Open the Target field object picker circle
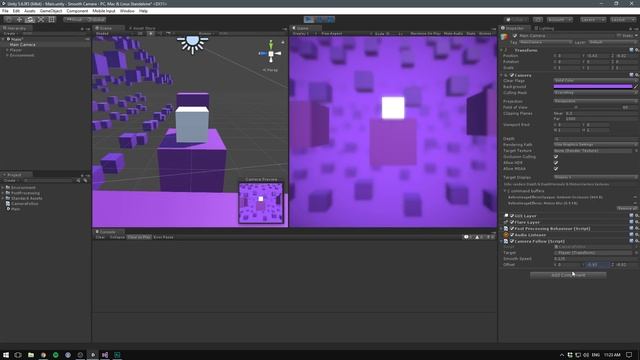640x360 pixels. pyautogui.click(x=636, y=253)
